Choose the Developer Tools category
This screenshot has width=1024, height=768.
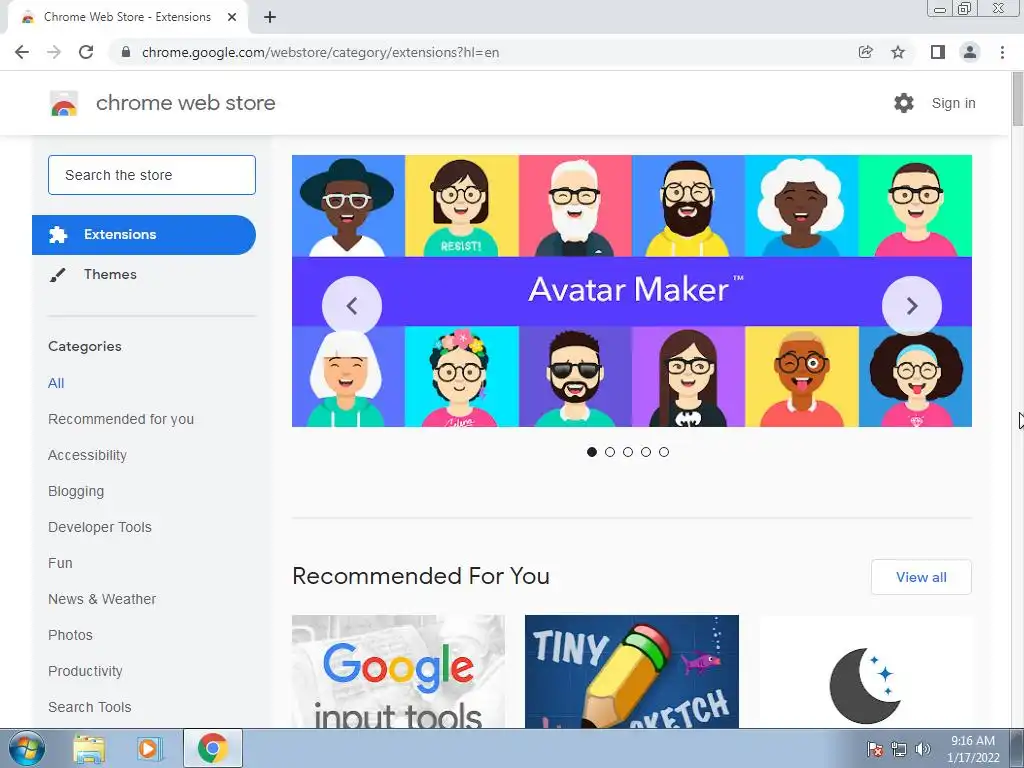100,527
